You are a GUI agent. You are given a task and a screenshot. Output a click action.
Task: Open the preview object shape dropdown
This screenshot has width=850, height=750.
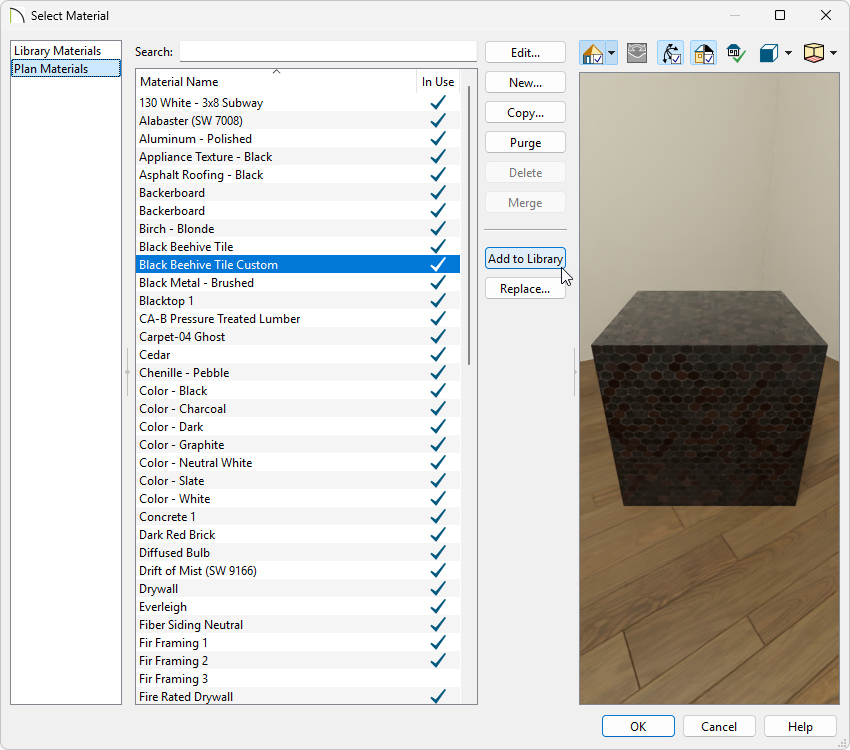(x=789, y=53)
